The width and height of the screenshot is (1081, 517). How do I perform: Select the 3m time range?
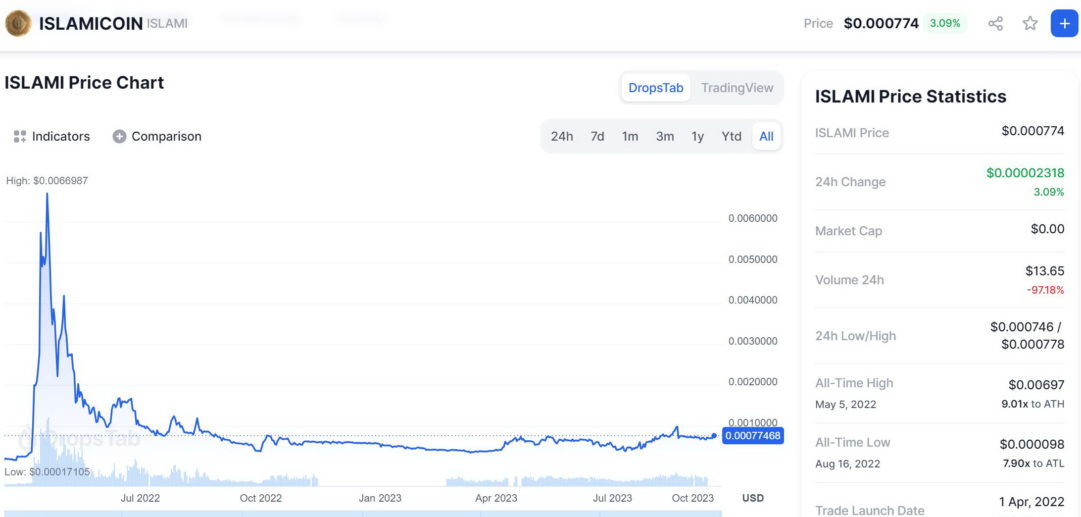[665, 136]
